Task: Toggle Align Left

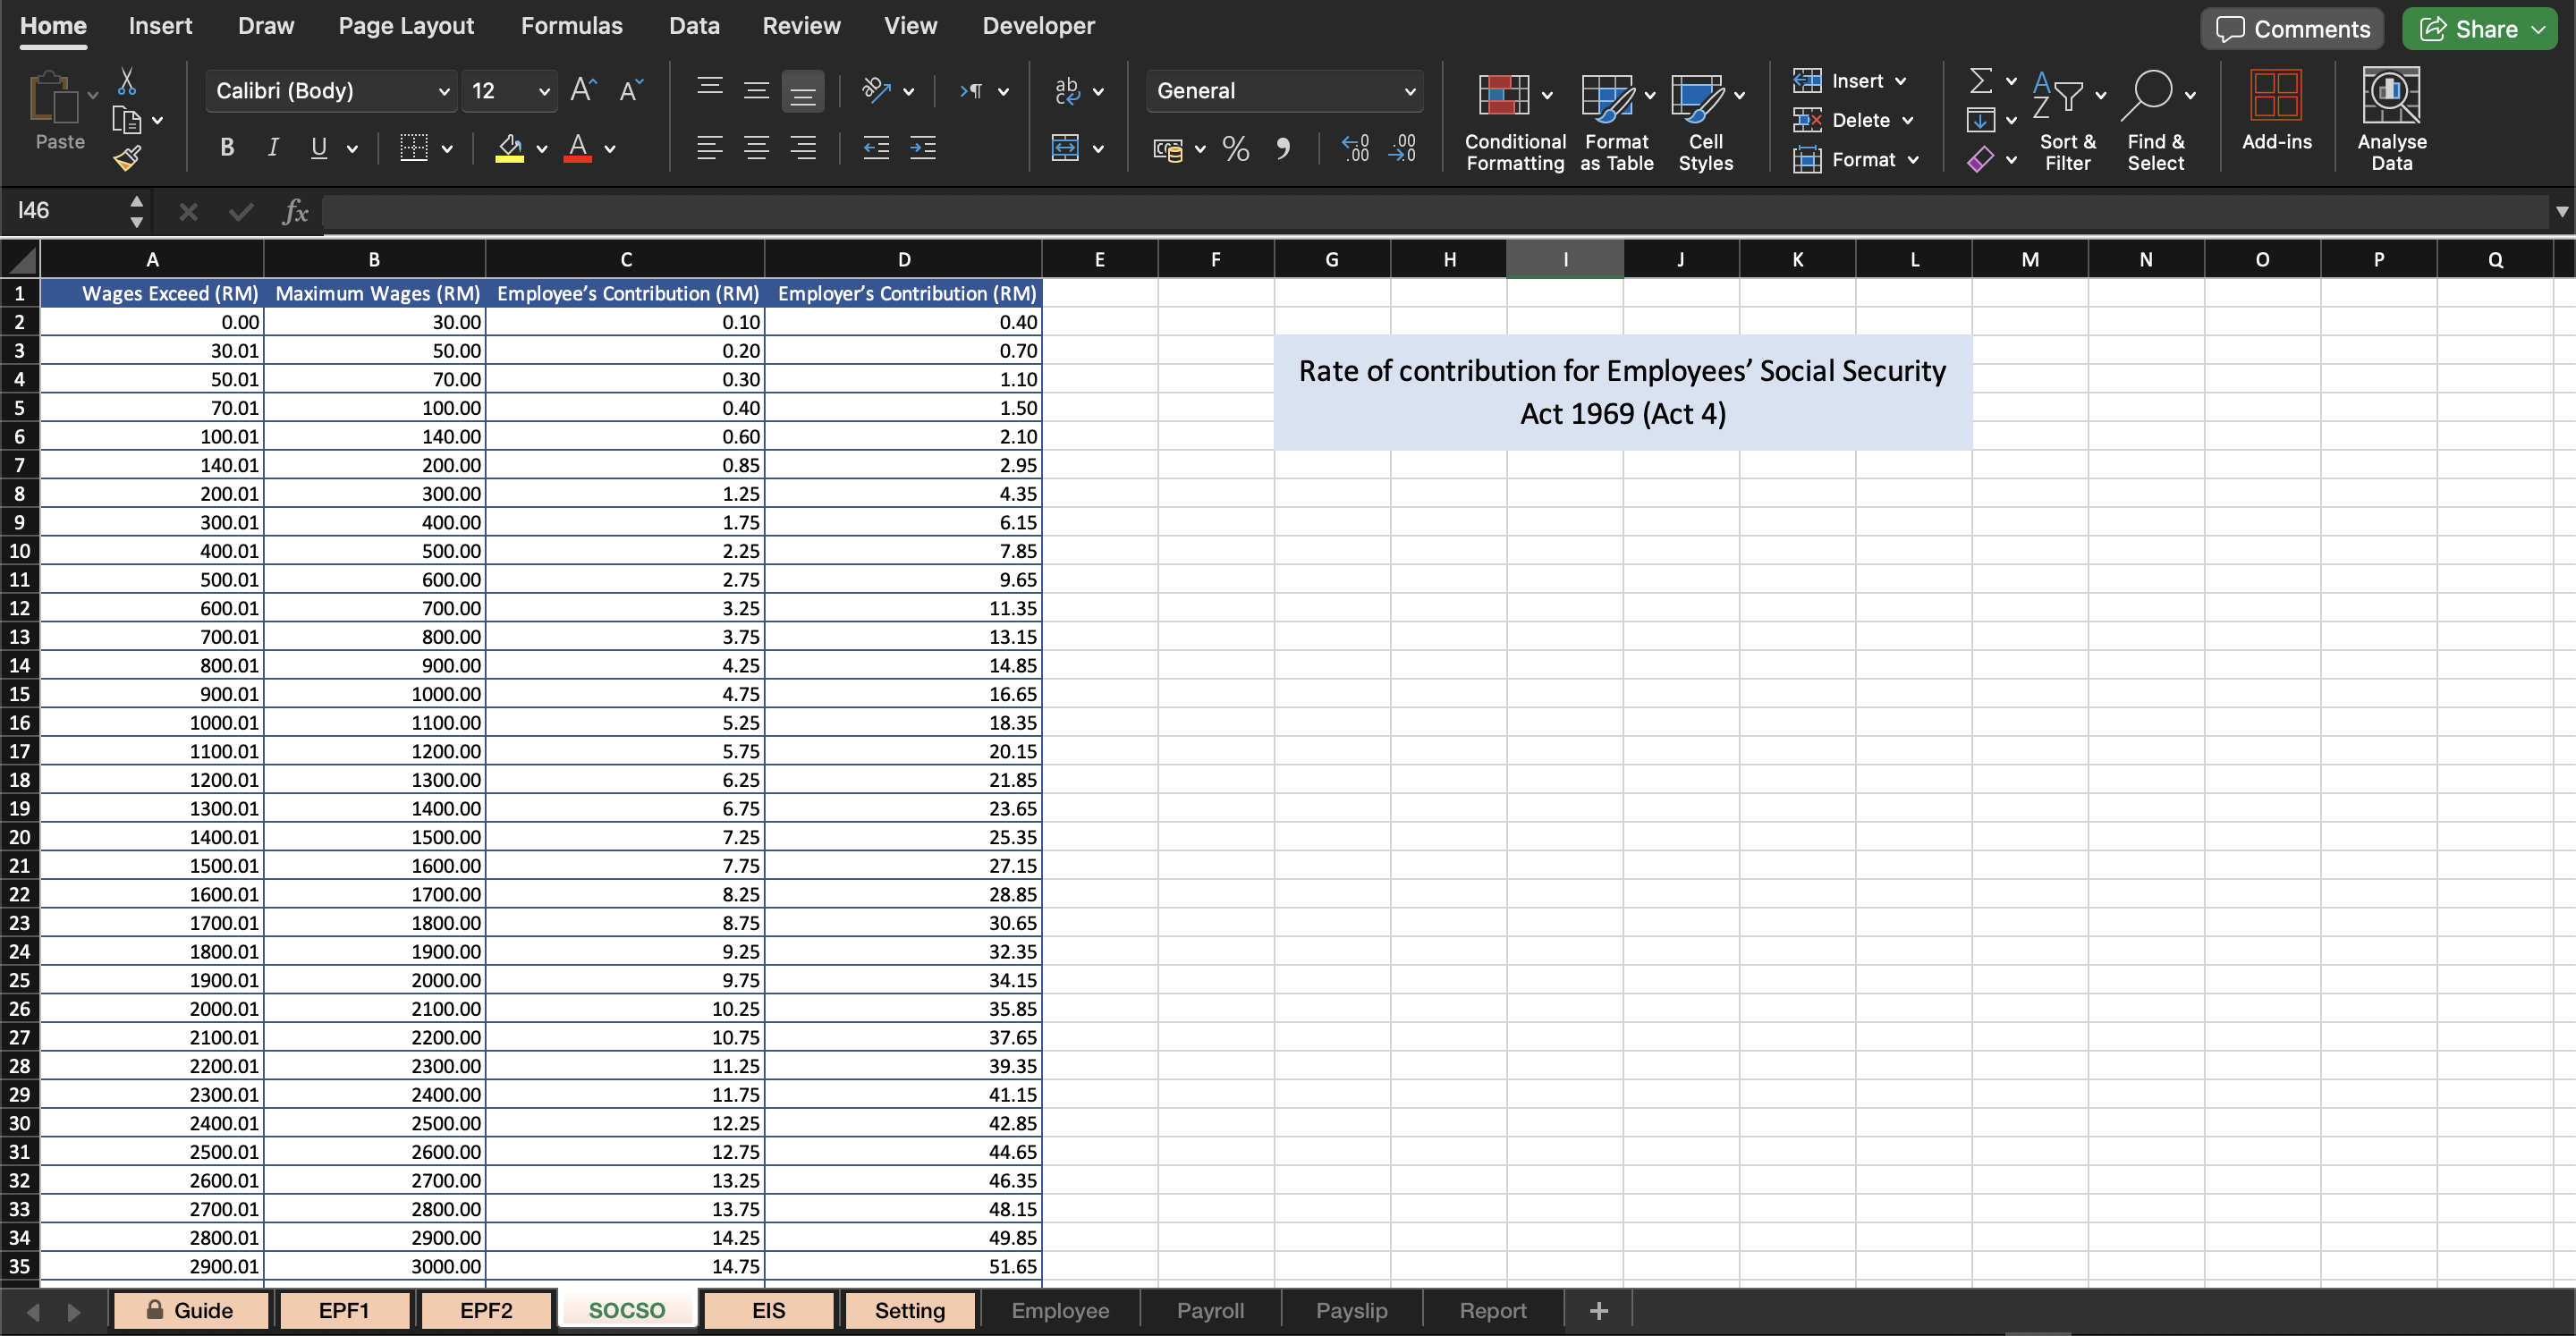Action: [710, 148]
